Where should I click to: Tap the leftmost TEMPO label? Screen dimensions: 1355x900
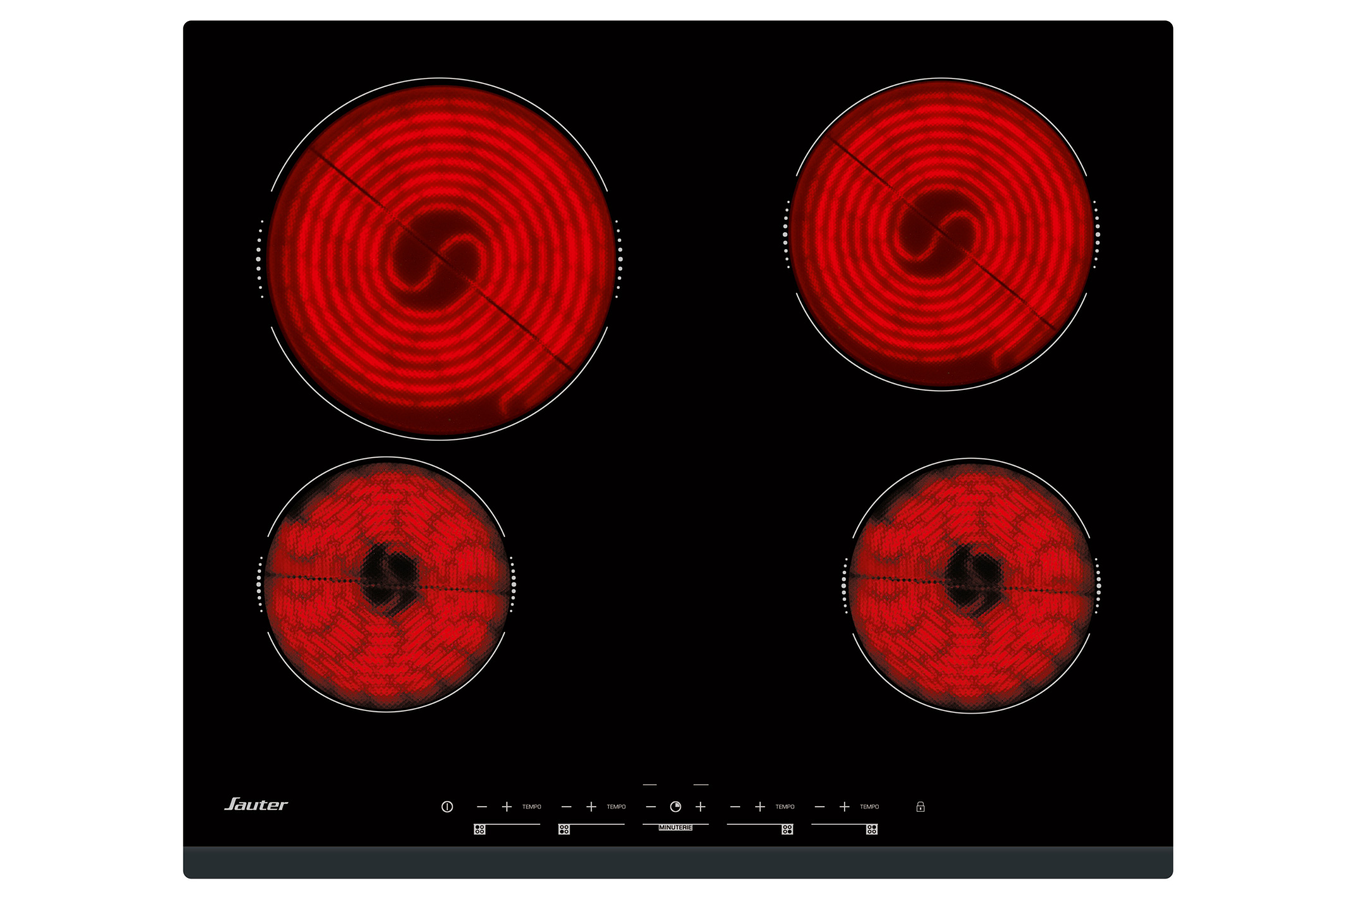(532, 807)
